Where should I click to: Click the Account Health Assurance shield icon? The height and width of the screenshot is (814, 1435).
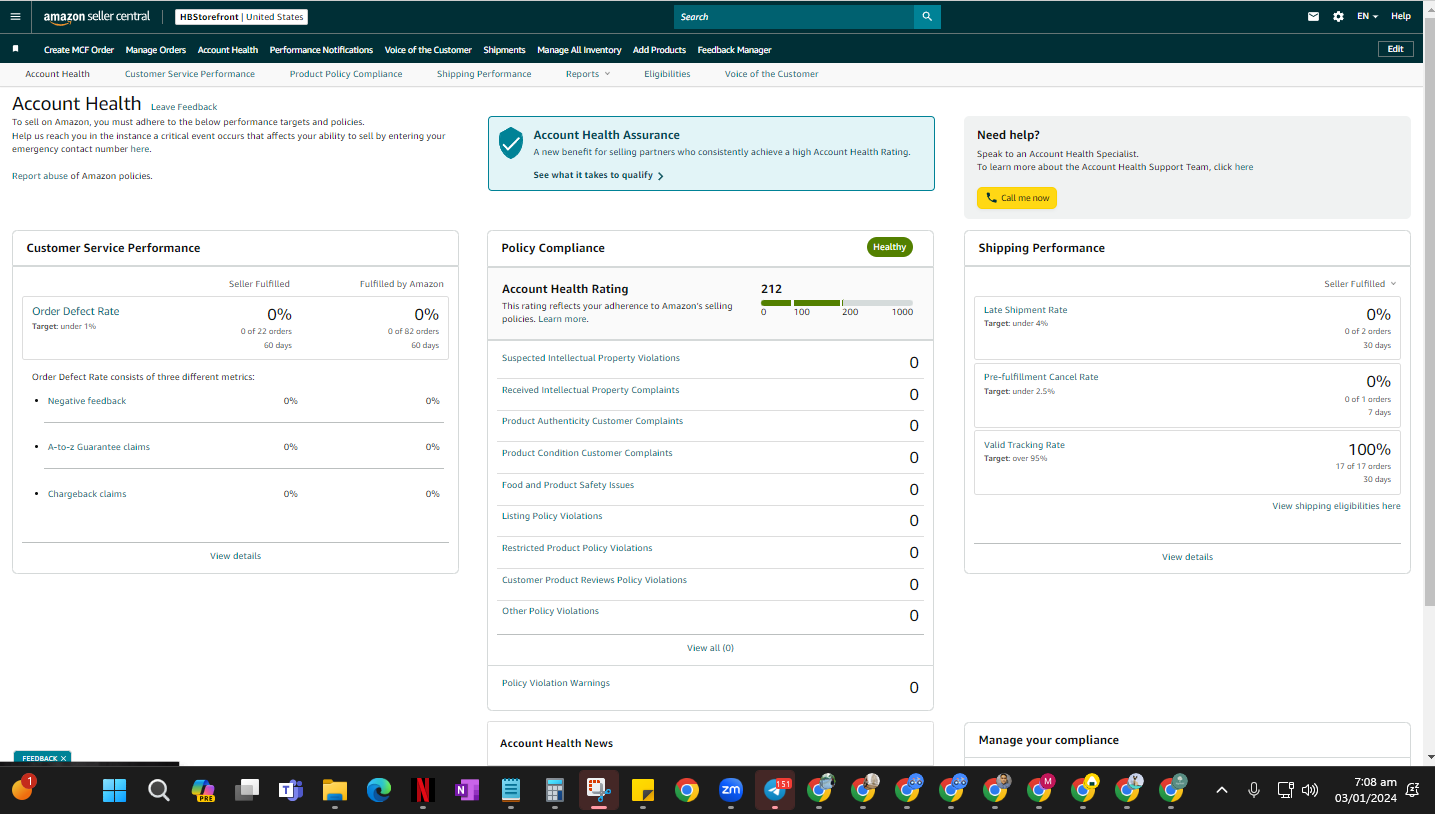[511, 143]
